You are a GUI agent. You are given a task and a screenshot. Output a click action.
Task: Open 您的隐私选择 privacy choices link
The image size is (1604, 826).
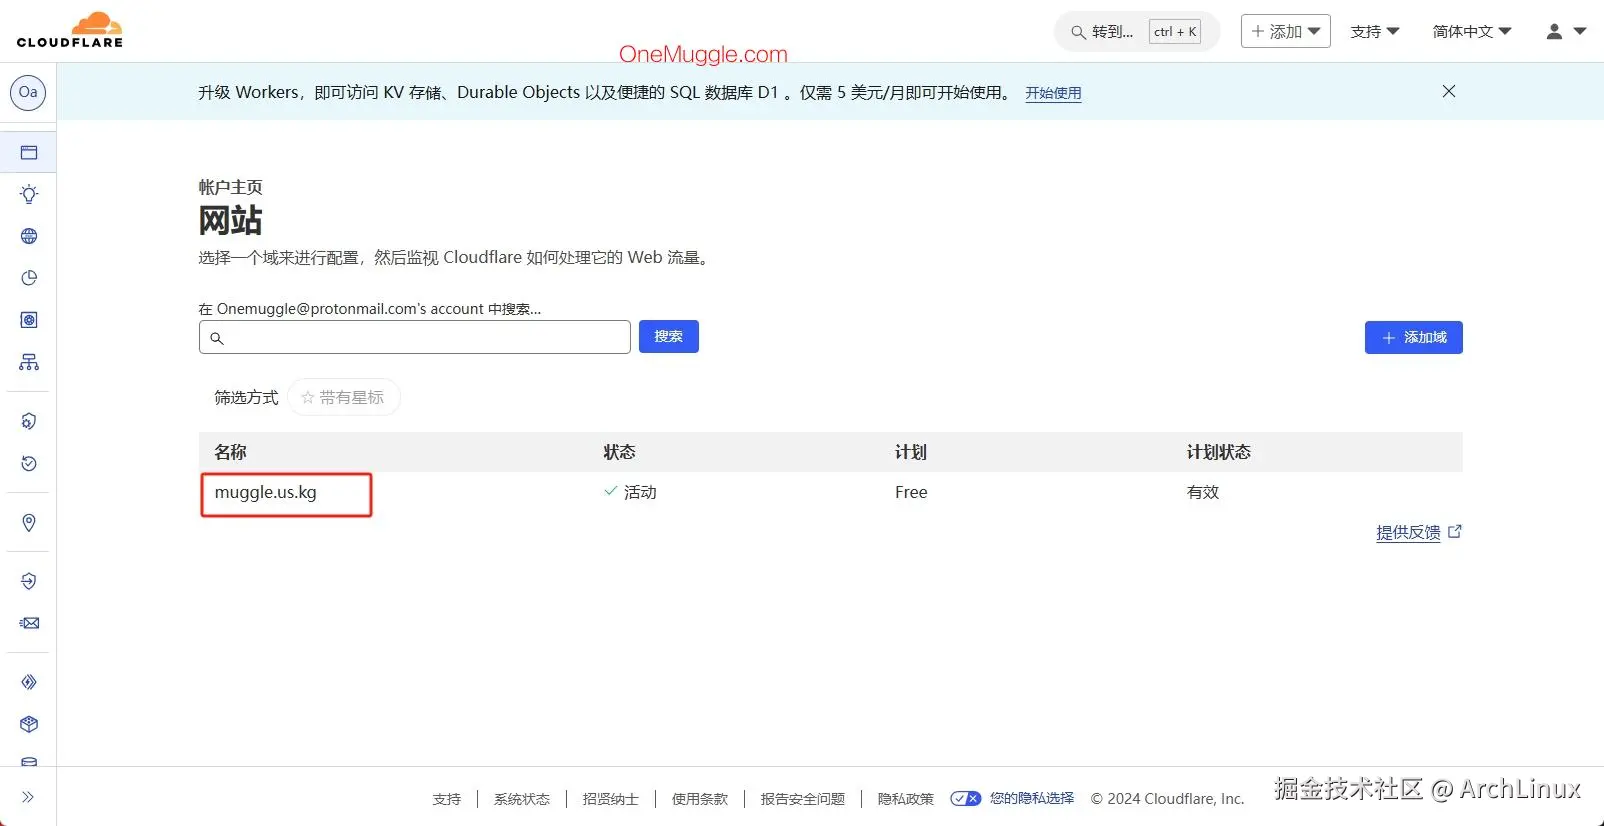click(1032, 798)
